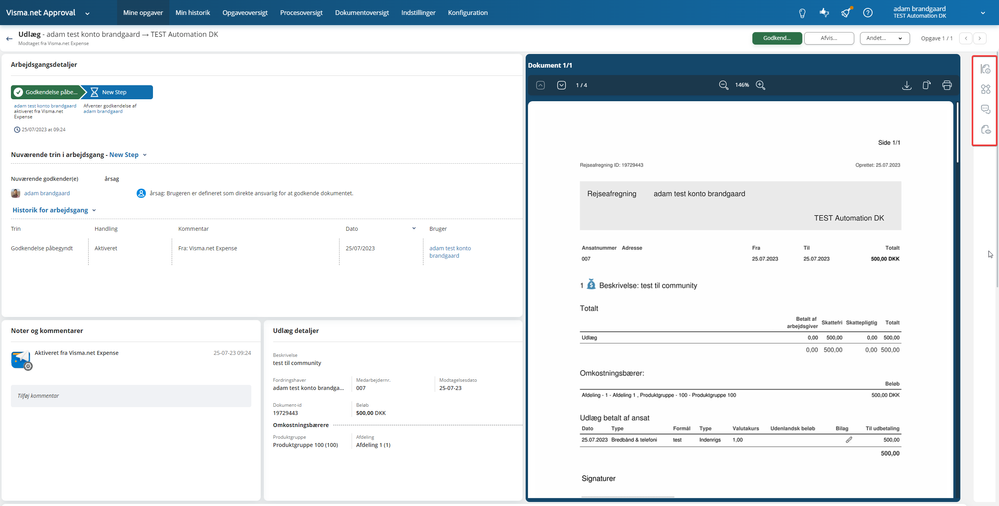Open the lightbulb tips icon in header
This screenshot has width=999, height=506.
(803, 13)
